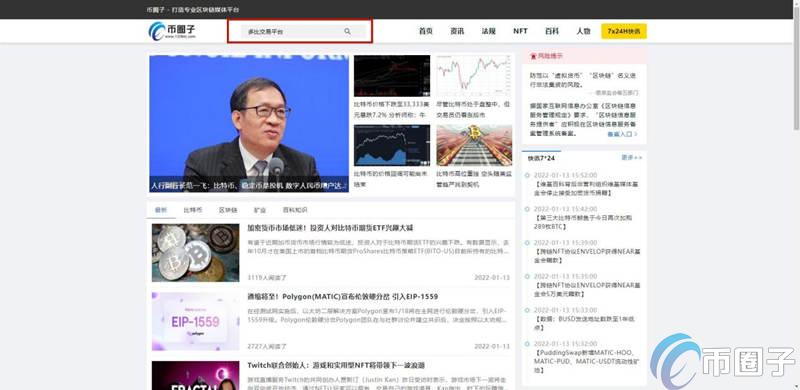
Task: Click the 2022-01-13 date beside the 3119人阅读了 count
Action: click(x=492, y=278)
